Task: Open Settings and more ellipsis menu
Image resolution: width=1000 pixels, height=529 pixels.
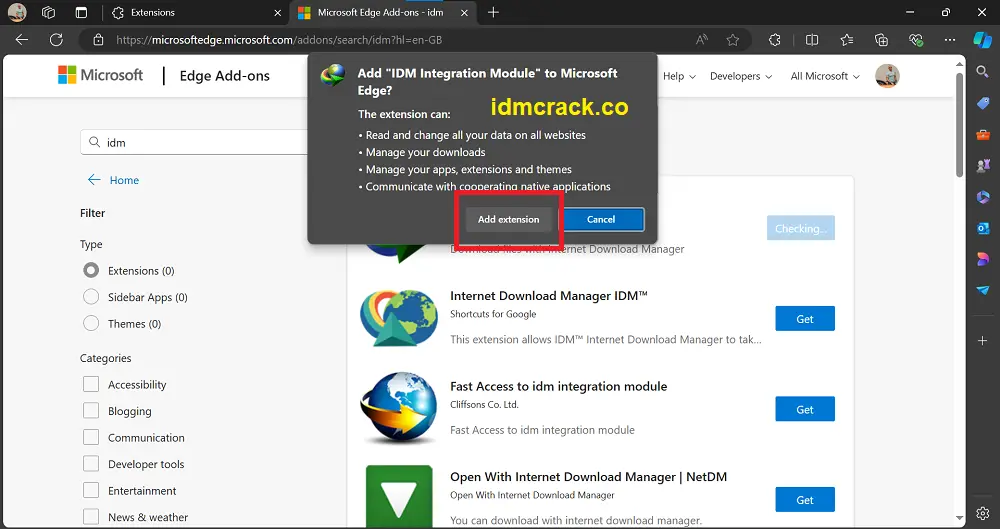Action: 950,40
